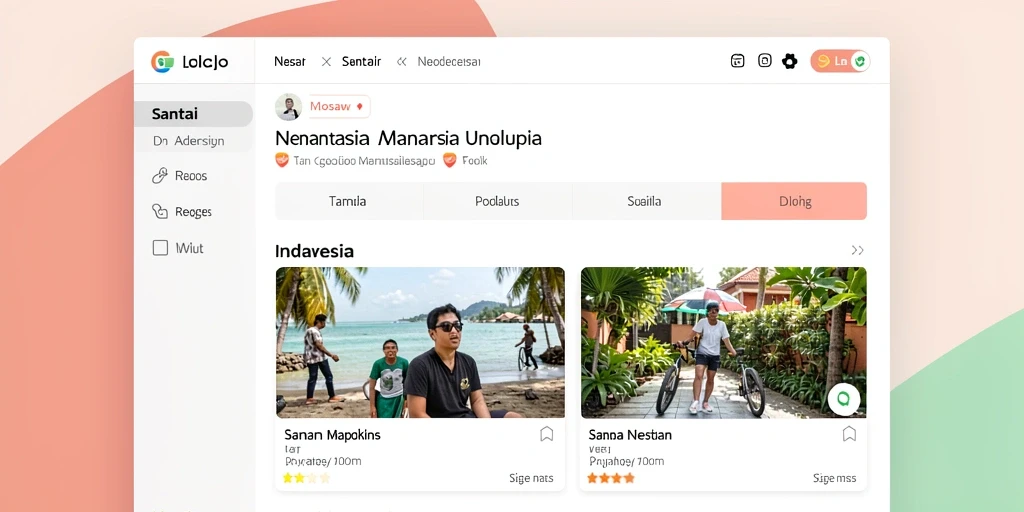This screenshot has width=1024, height=512.
Task: Switch to the Soaiila tab
Action: click(647, 201)
